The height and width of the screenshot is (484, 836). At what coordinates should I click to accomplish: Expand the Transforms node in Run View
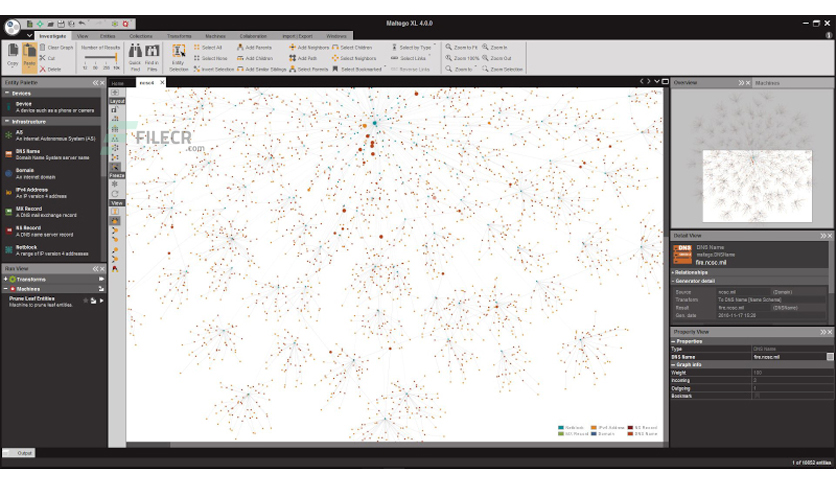[x=6, y=279]
